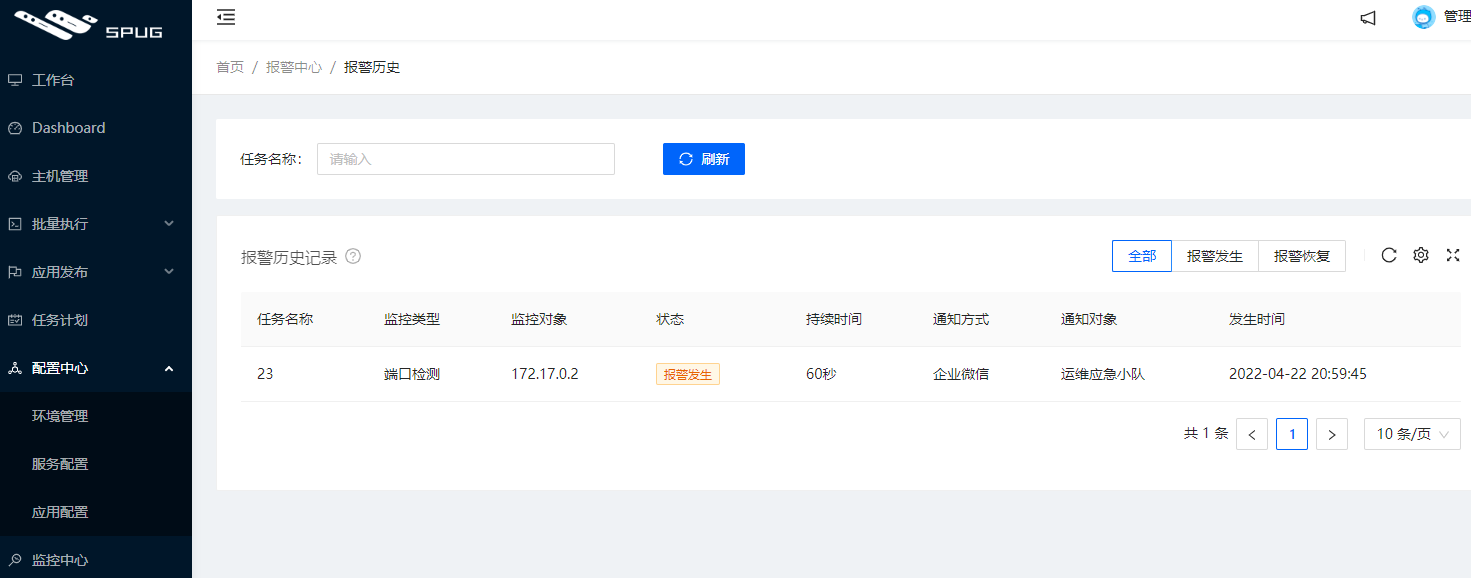Open announcements via the megaphone icon

pos(1367,17)
